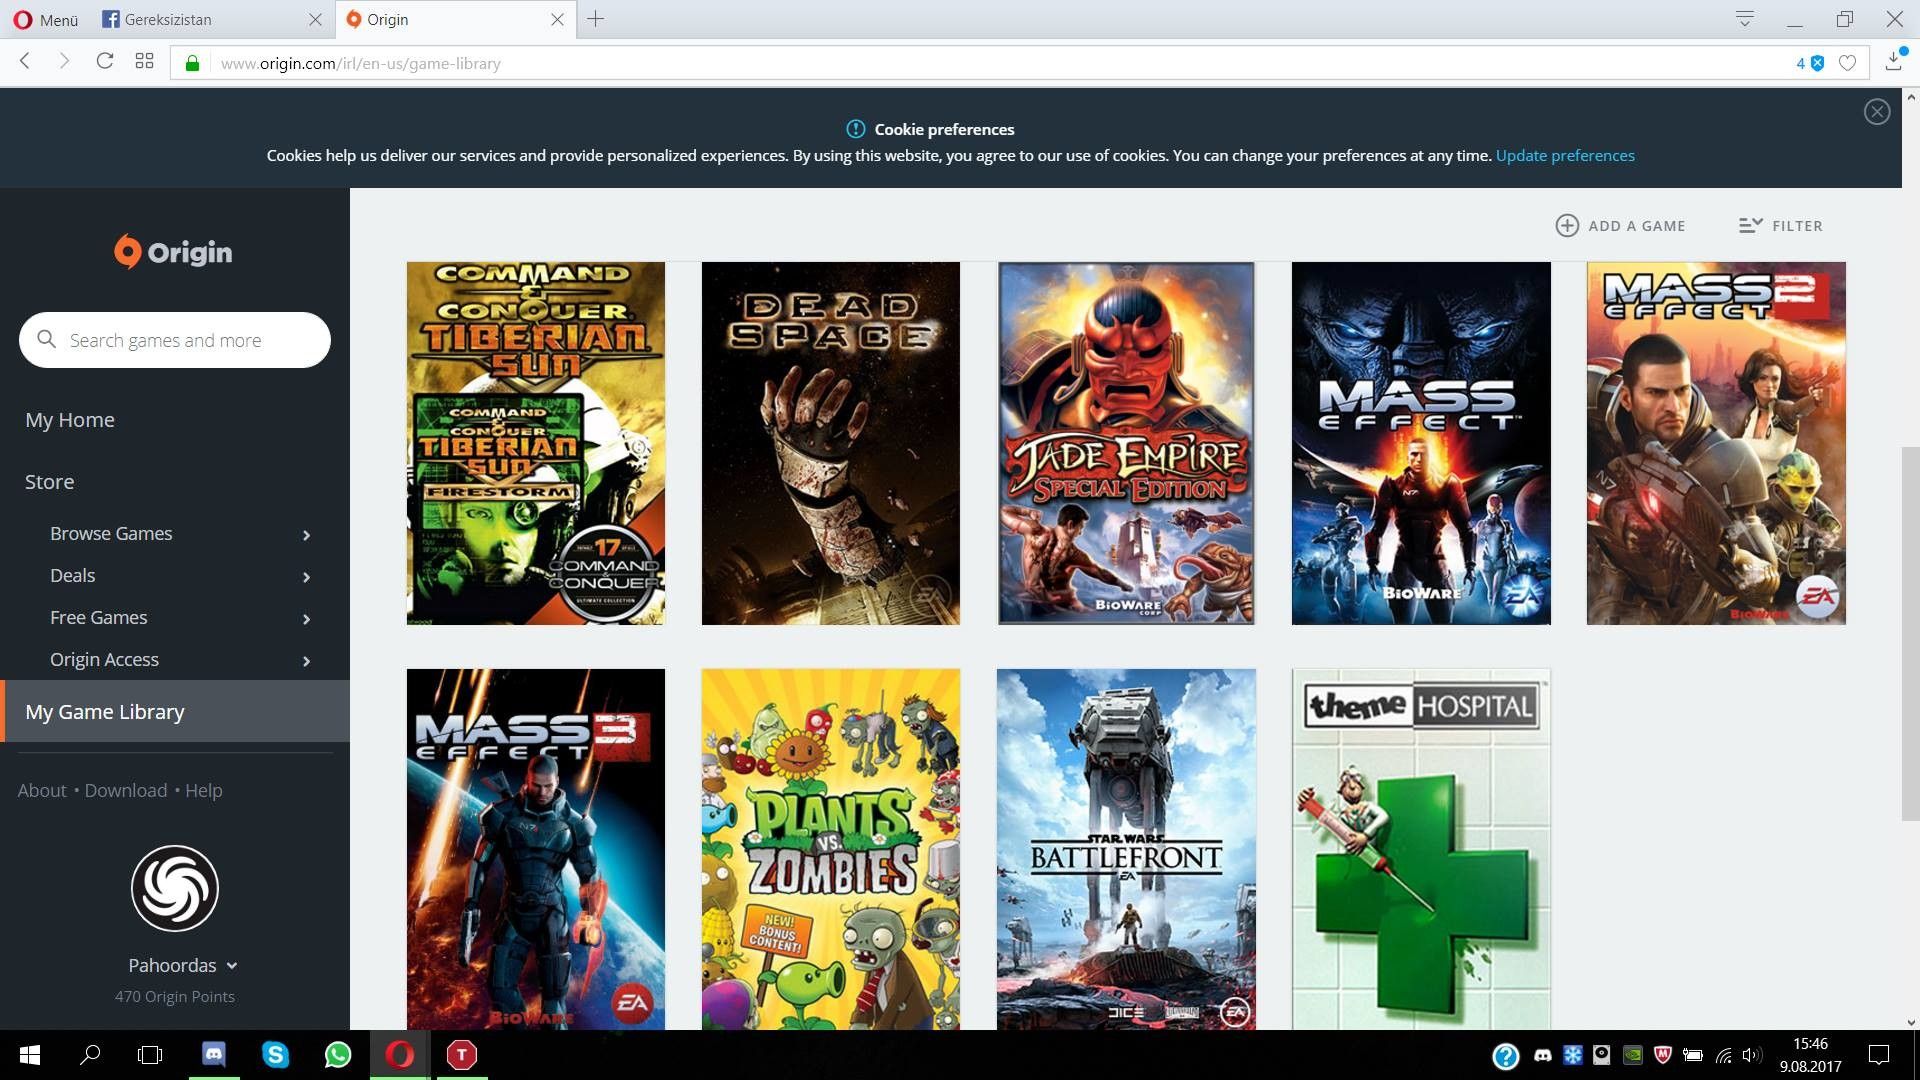The image size is (1920, 1080).
Task: Select My Home in the sidebar
Action: 70,420
